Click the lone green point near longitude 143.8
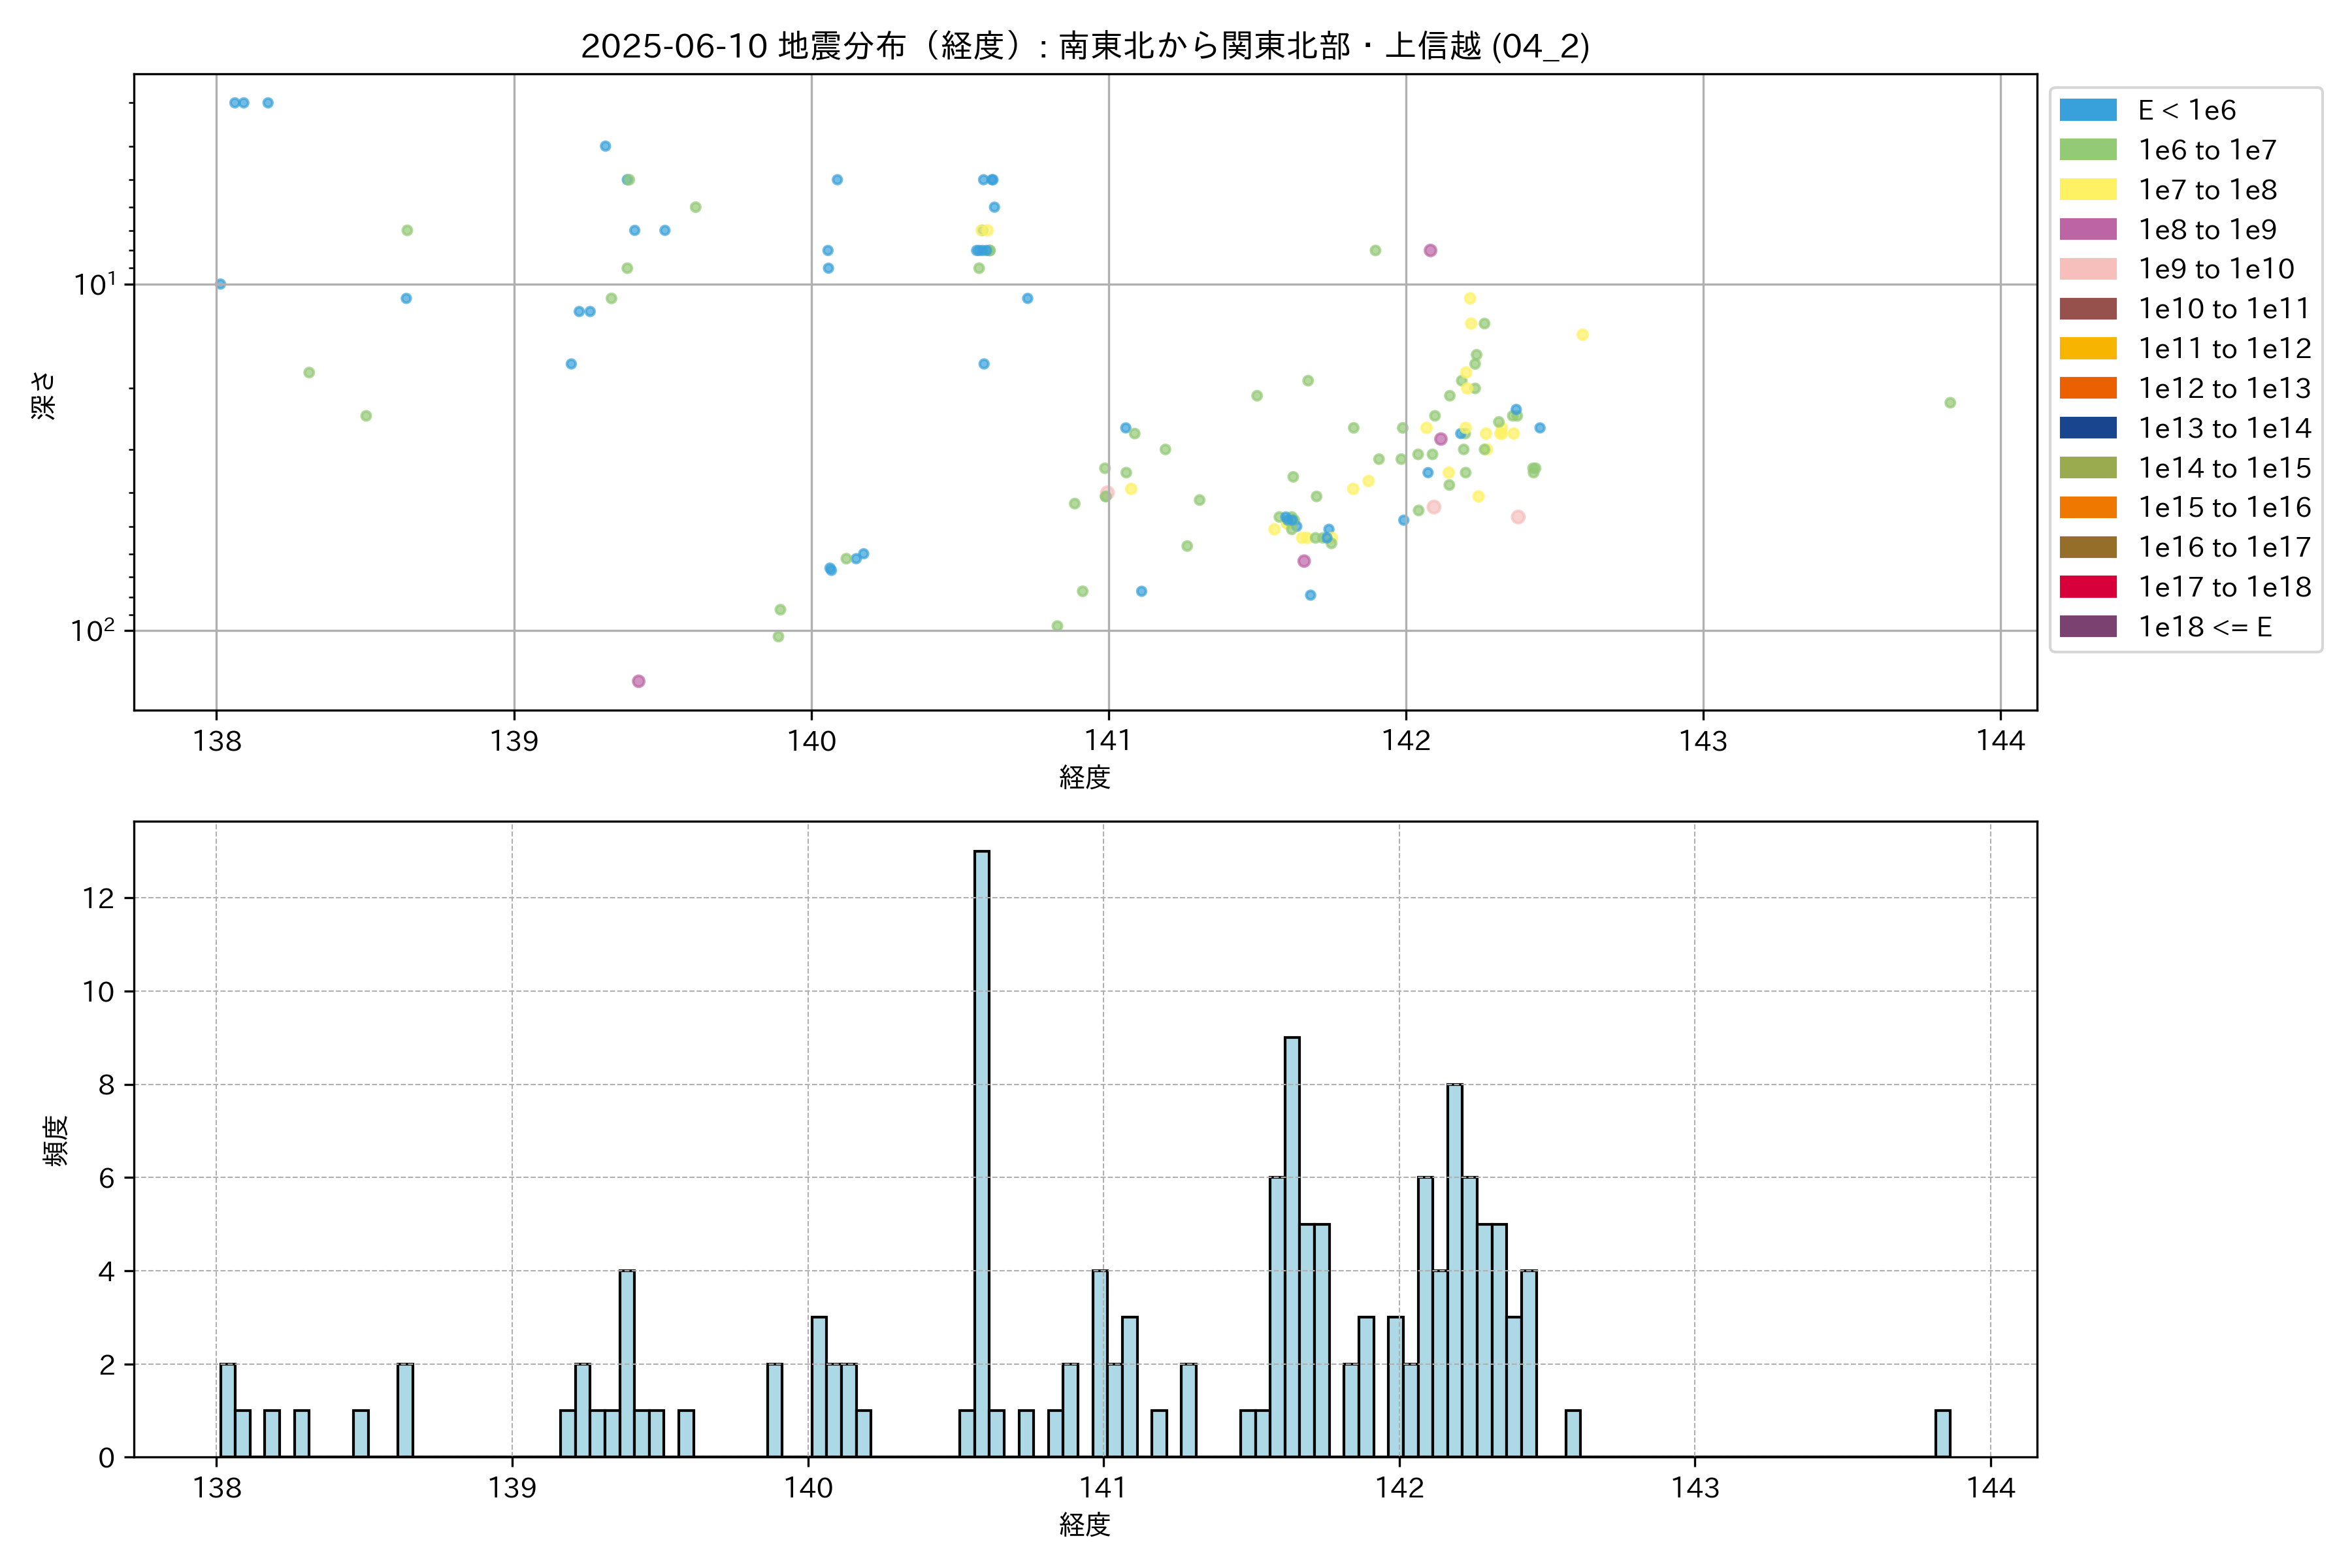The width and height of the screenshot is (2352, 1568). pyautogui.click(x=1950, y=403)
